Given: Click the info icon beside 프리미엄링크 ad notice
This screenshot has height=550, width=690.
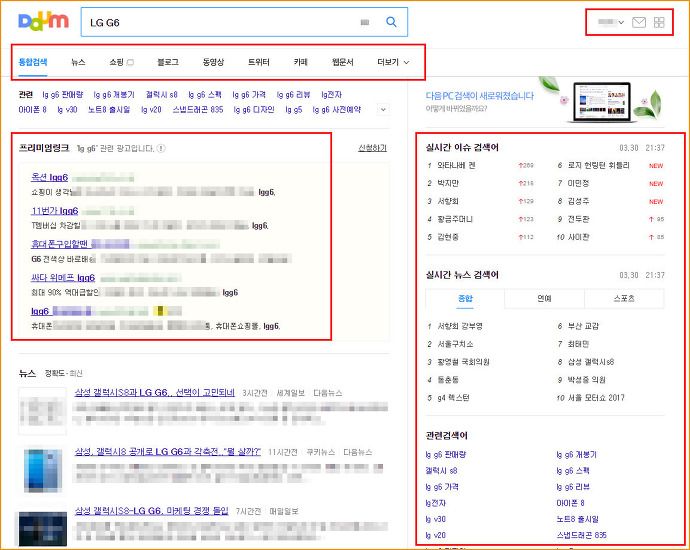Looking at the screenshot, I should [161, 148].
